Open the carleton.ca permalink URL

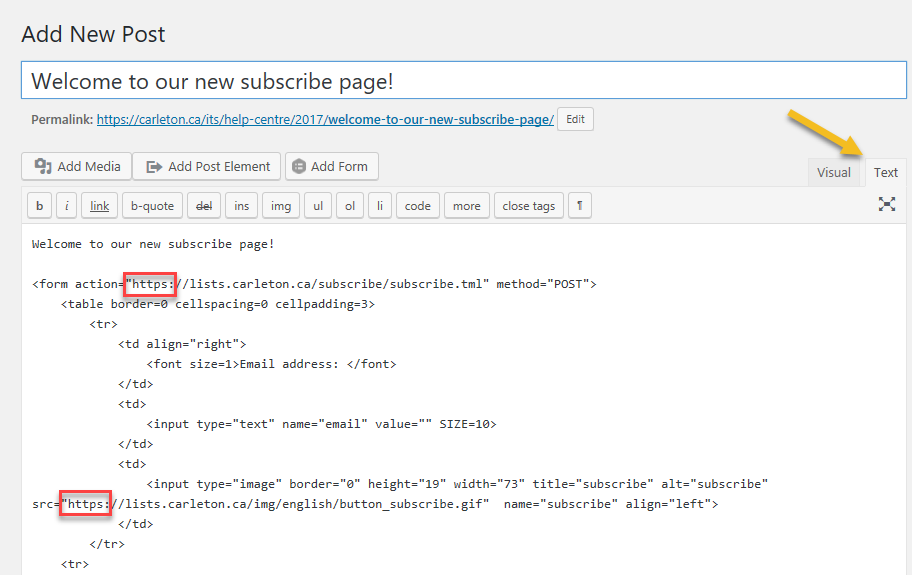(325, 120)
